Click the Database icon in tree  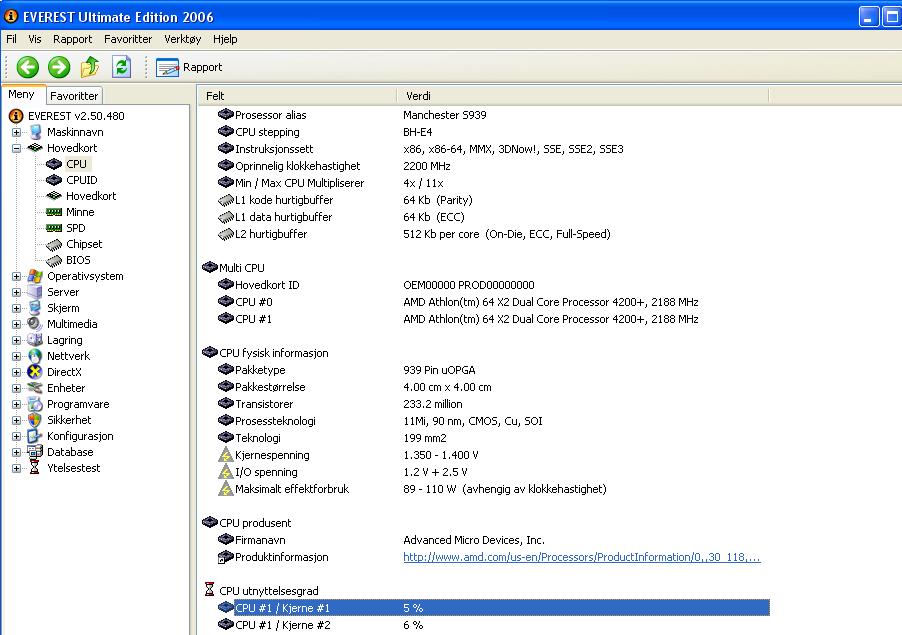[35, 452]
